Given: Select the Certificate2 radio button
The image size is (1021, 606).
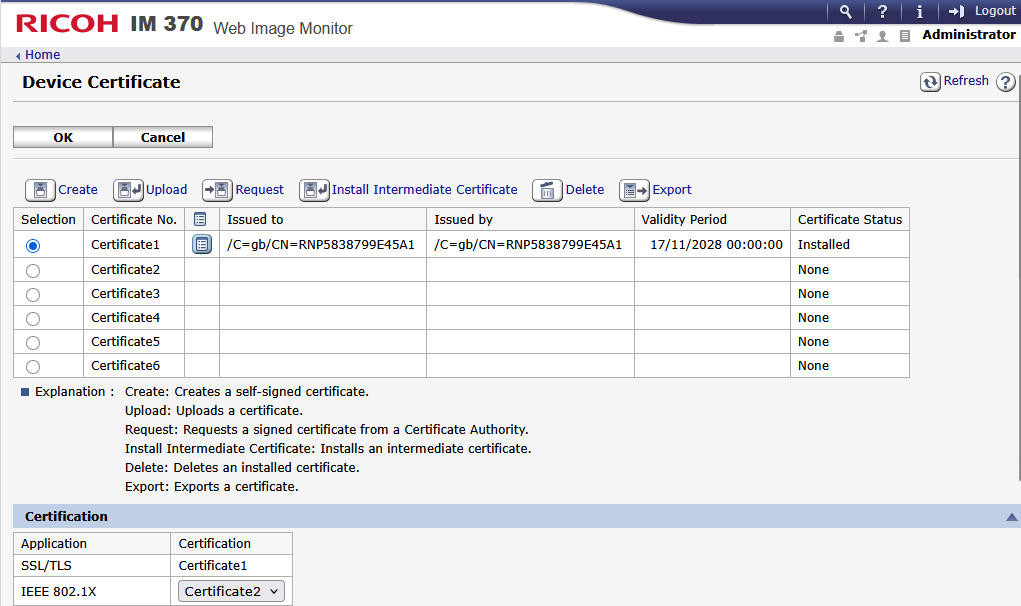Looking at the screenshot, I should [33, 271].
